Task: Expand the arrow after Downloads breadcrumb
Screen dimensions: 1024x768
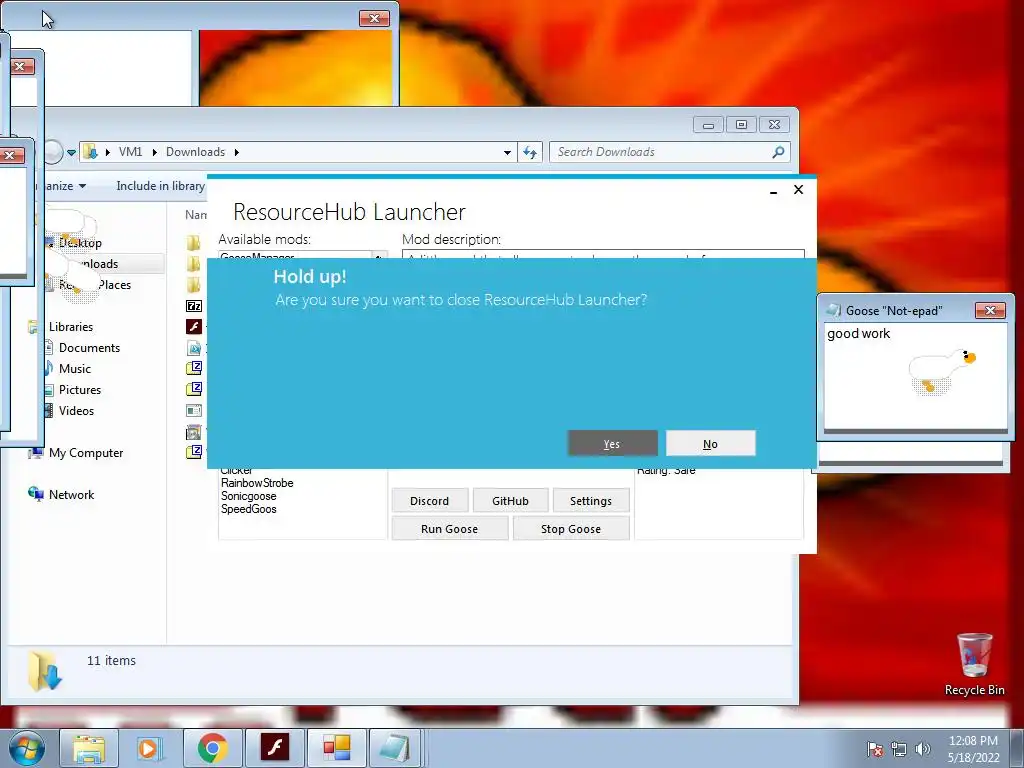Action: (236, 152)
